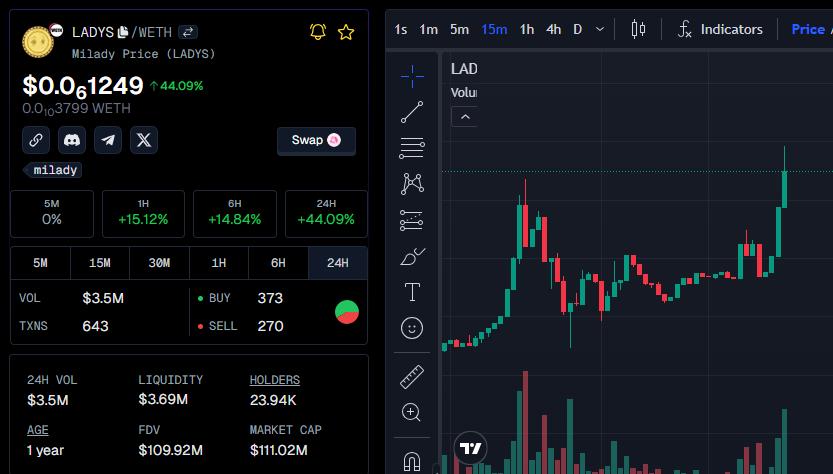Click the $111.02M market cap value
Viewport: 833px width, 474px height.
point(278,451)
